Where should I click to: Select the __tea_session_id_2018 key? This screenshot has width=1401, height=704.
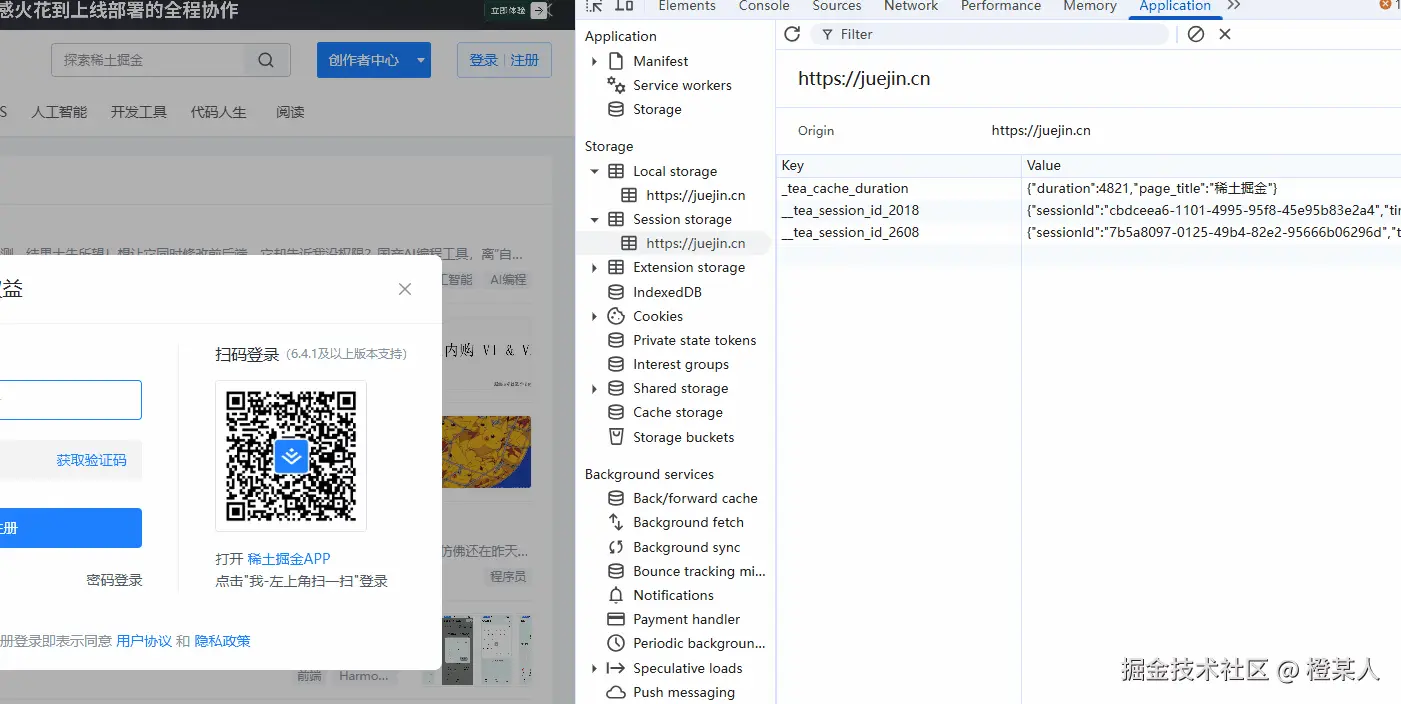(x=850, y=210)
